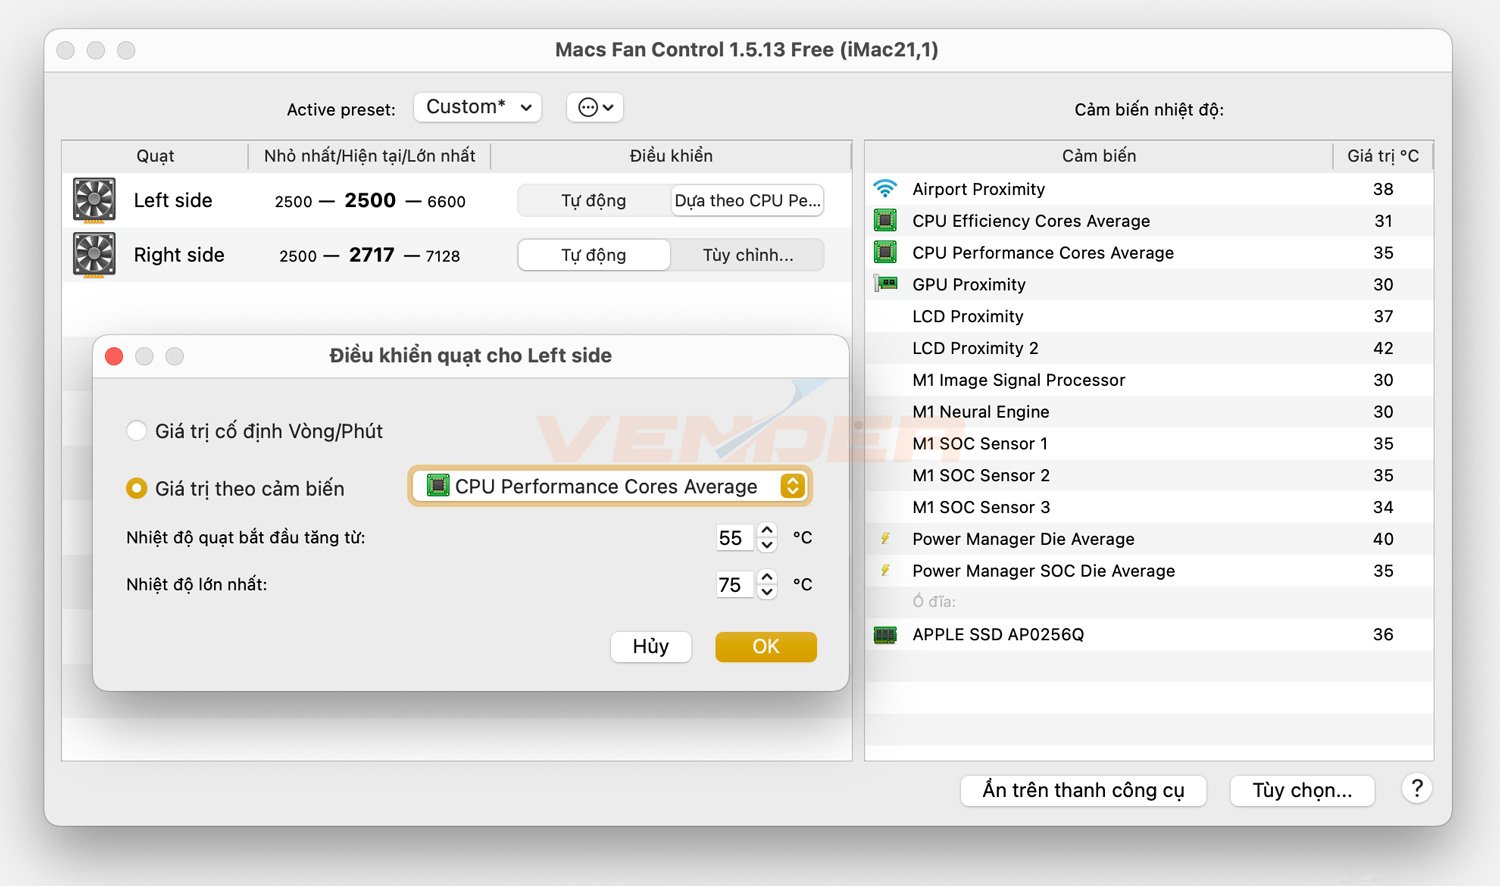
Task: Select the Giá trị theo cảm biến radio button
Action: (136, 488)
